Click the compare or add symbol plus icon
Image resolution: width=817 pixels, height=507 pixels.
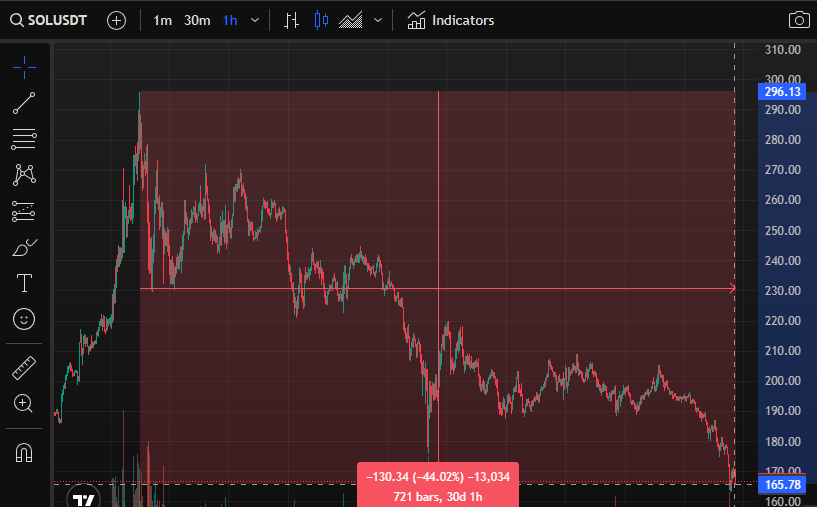point(116,20)
